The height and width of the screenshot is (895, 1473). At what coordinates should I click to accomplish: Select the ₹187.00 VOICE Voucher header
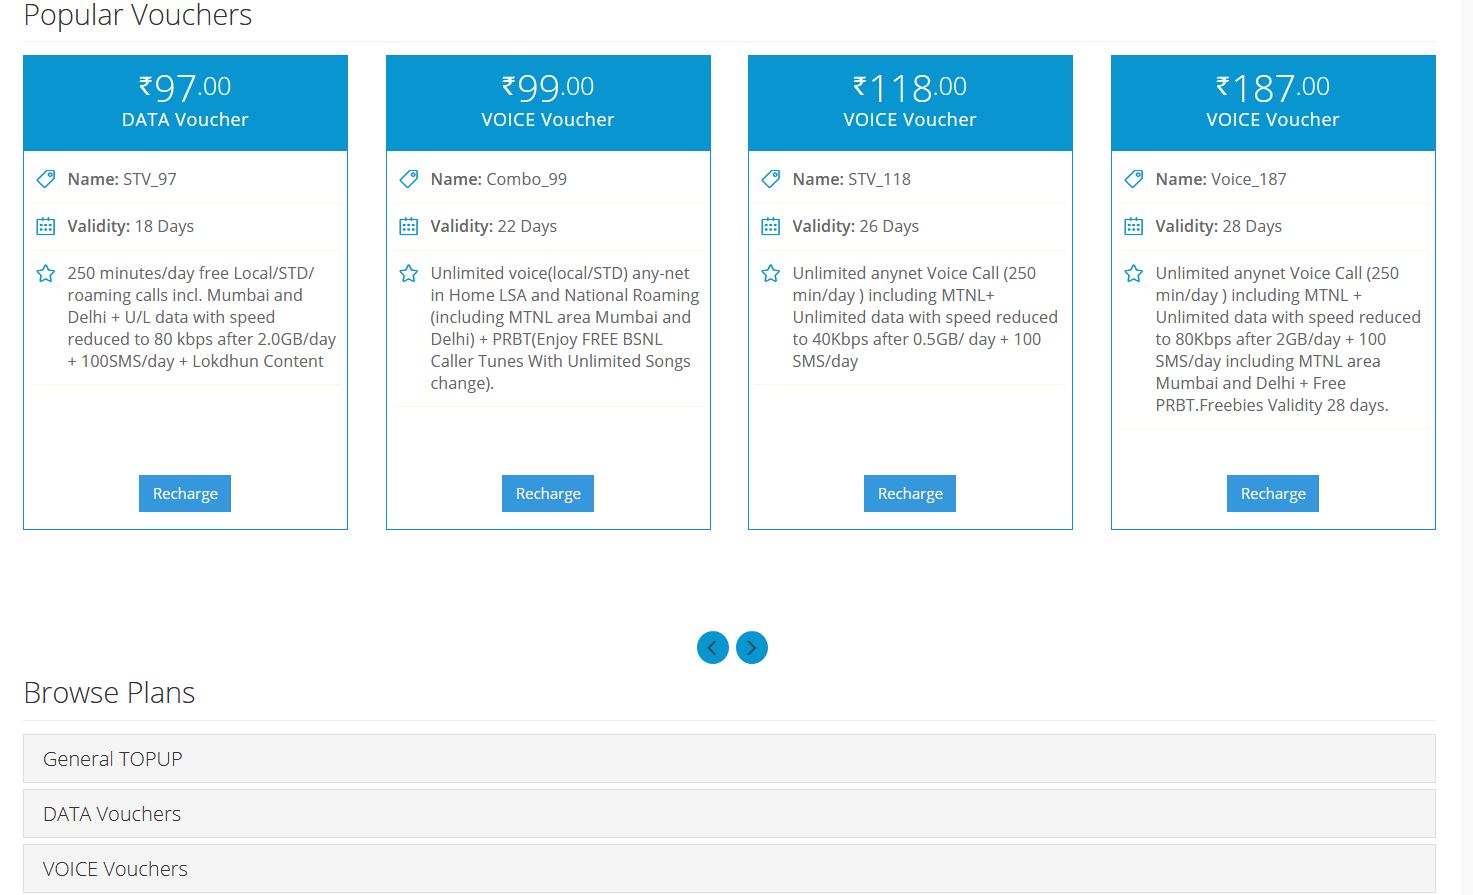(x=1273, y=103)
